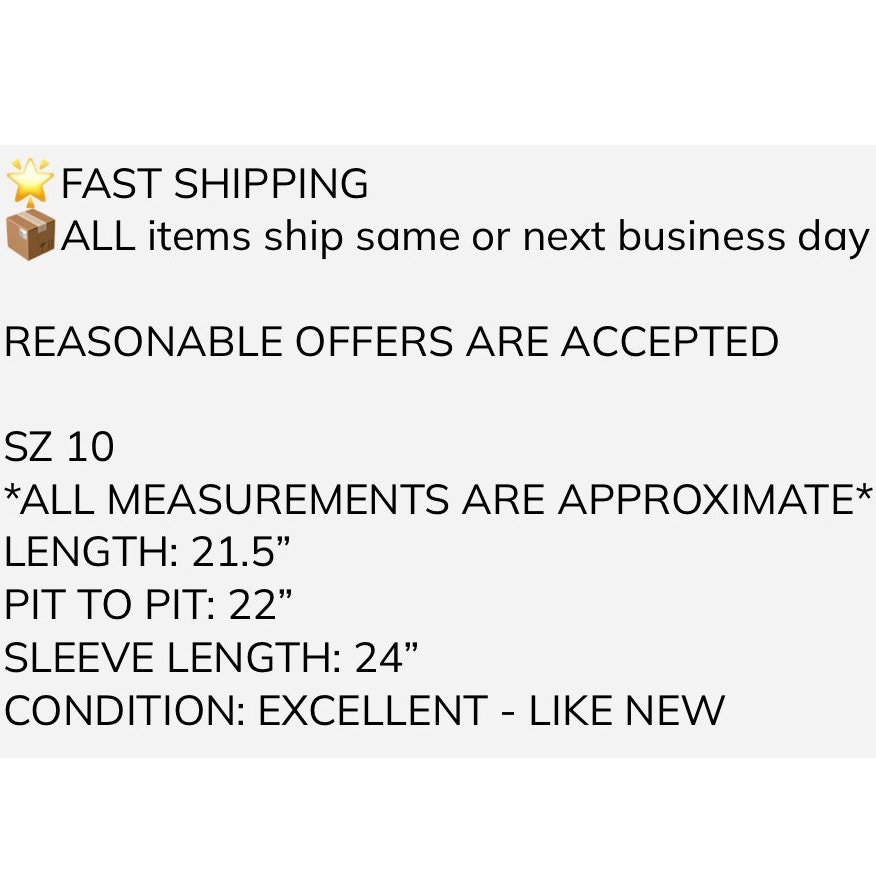The image size is (876, 876).
Task: Click the word SHIPPING next to star
Action: [271, 183]
